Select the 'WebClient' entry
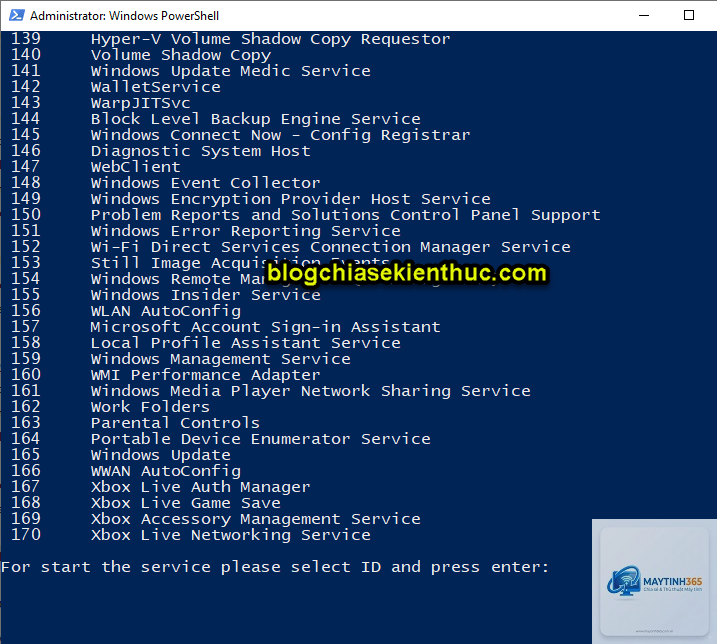This screenshot has width=717, height=644. [x=135, y=167]
